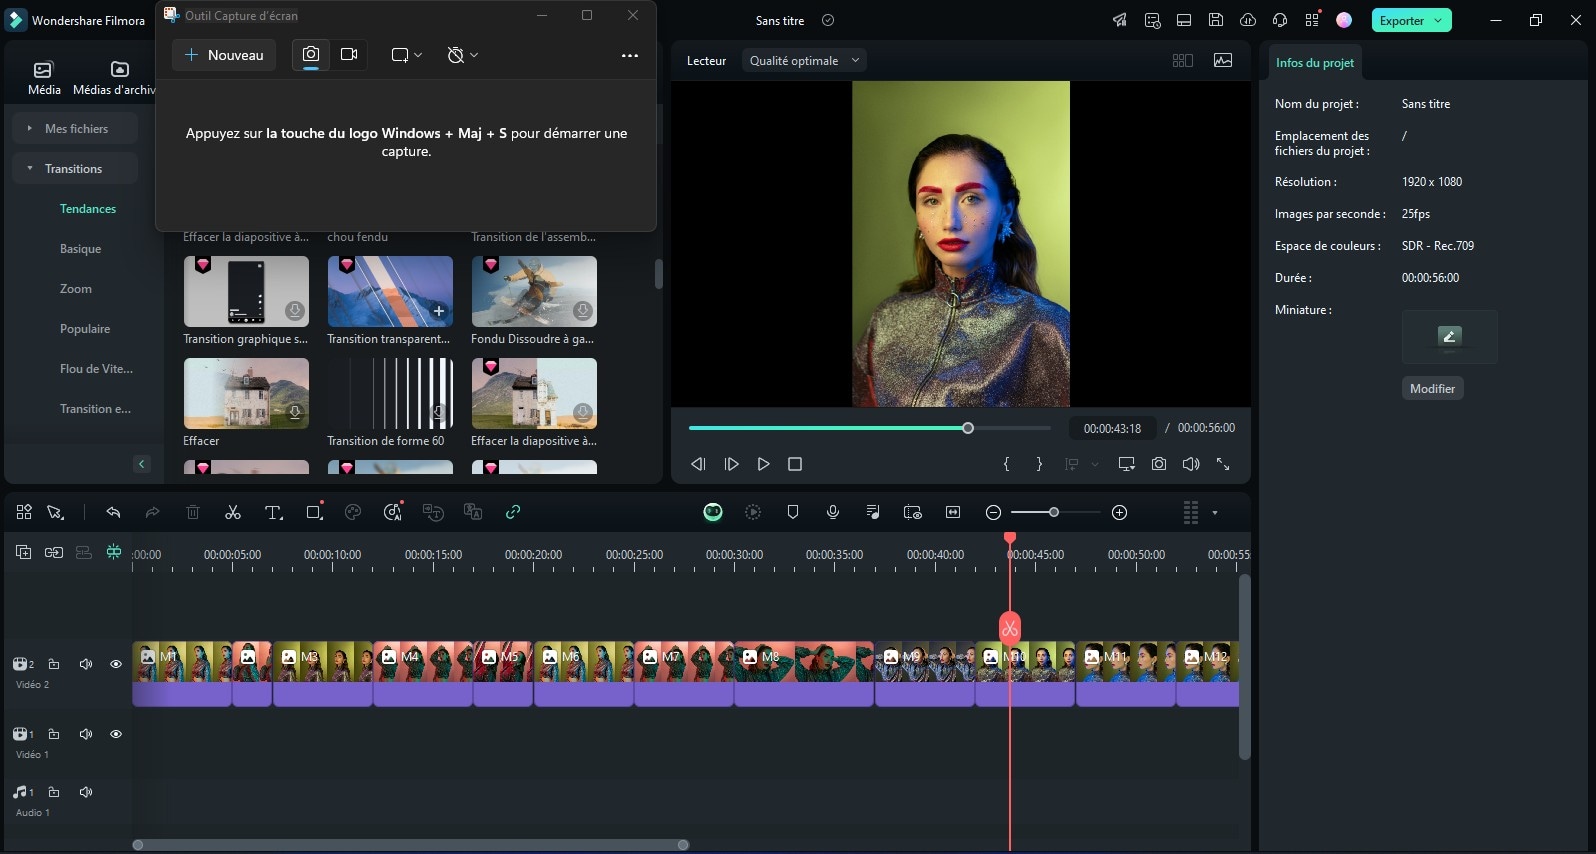Open the Média tab icon
Image resolution: width=1596 pixels, height=854 pixels.
(44, 77)
